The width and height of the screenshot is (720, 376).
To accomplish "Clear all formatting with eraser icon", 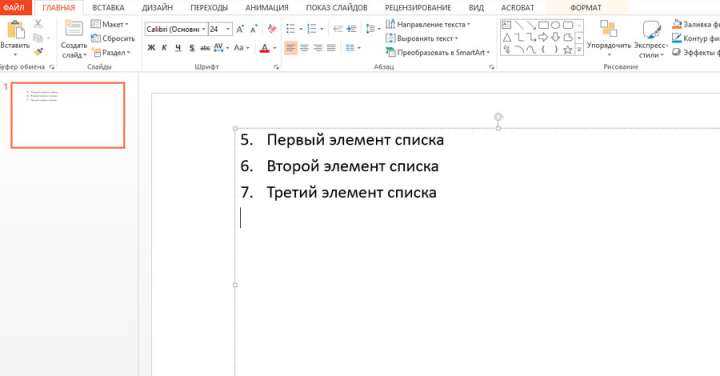I will pyautogui.click(x=272, y=29).
